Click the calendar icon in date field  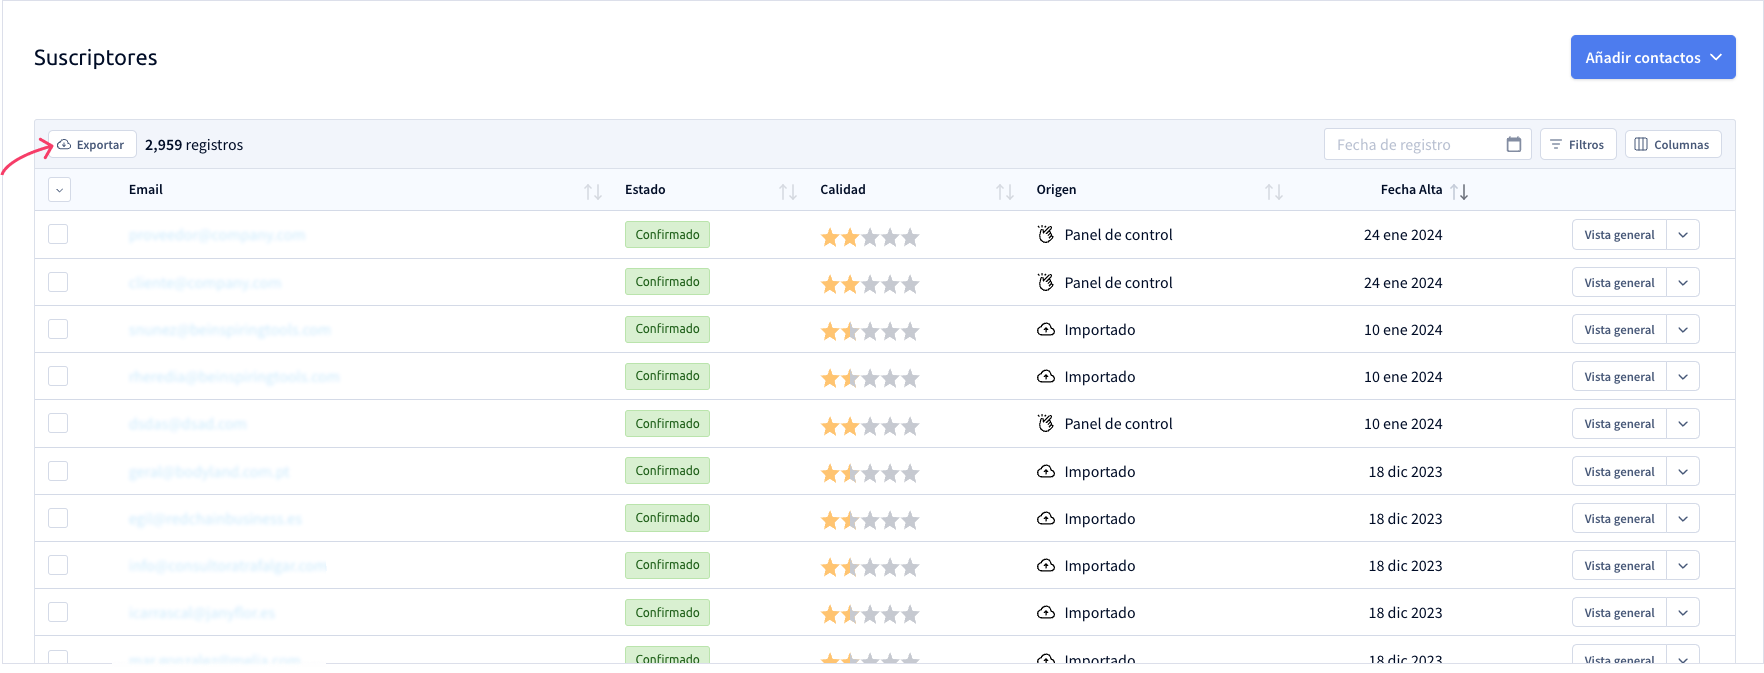point(1513,145)
